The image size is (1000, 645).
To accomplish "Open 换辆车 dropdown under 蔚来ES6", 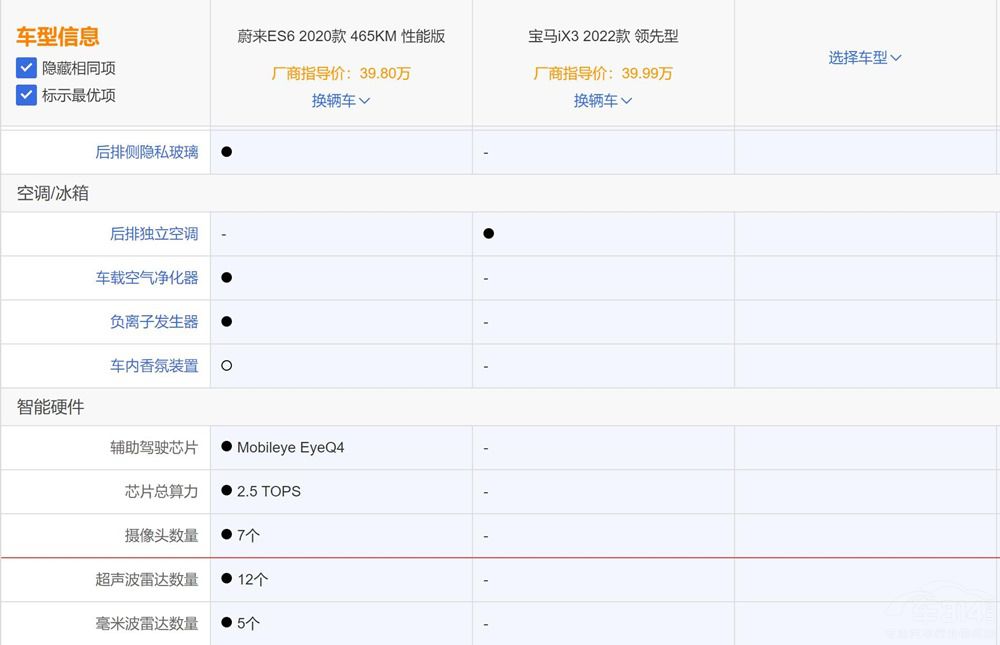I will (341, 100).
